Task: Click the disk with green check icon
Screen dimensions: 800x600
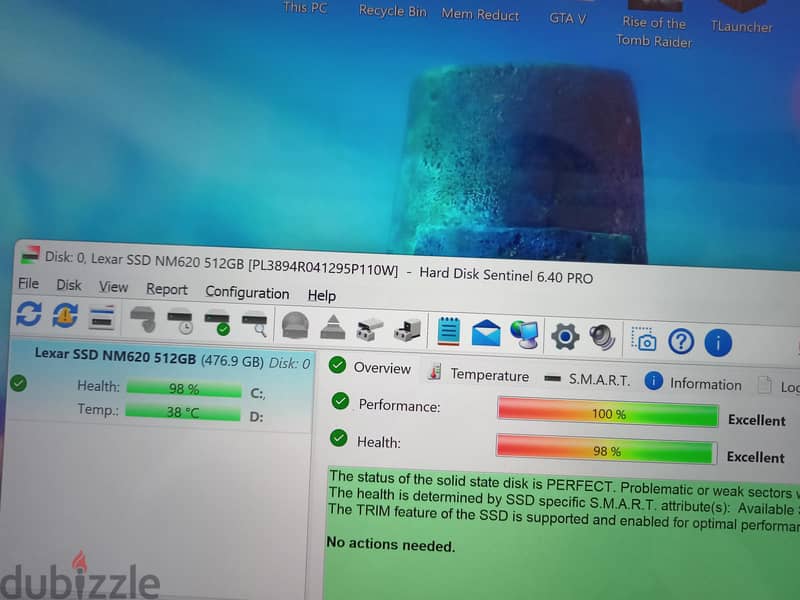Action: [218, 323]
